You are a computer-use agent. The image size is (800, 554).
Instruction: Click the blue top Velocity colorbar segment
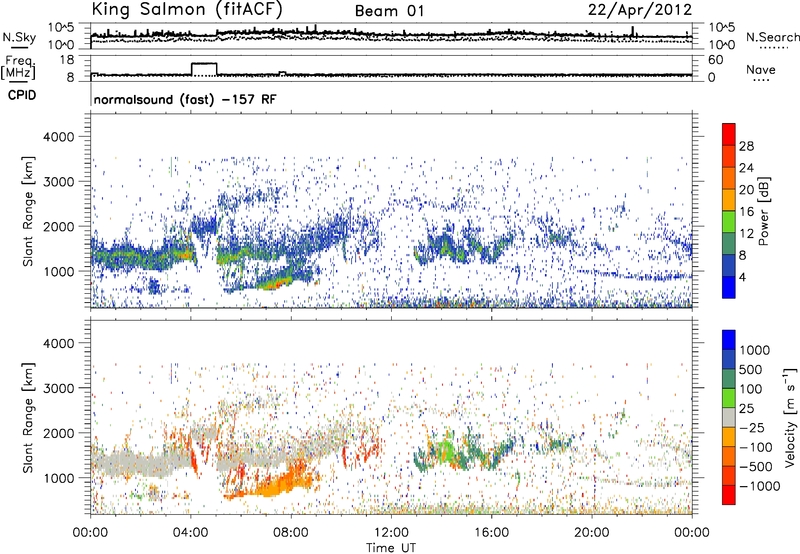729,340
